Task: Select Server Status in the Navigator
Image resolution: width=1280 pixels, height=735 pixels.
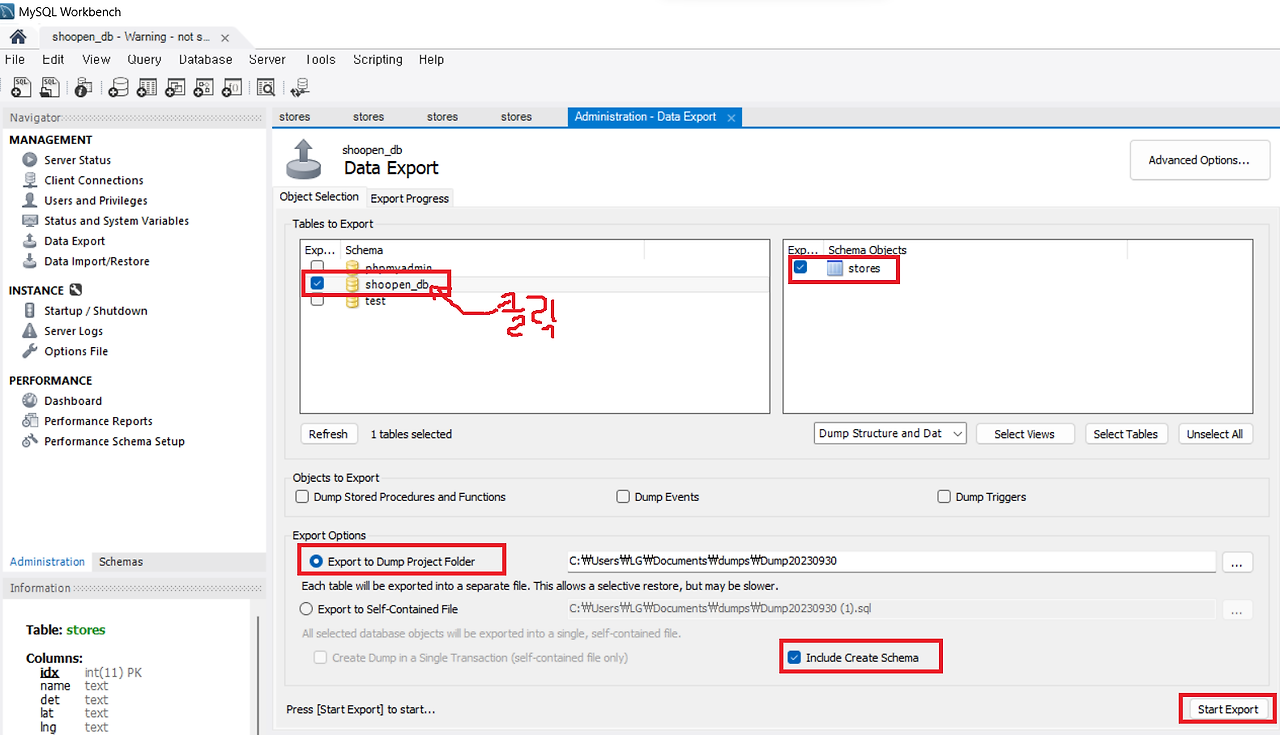Action: tap(77, 159)
